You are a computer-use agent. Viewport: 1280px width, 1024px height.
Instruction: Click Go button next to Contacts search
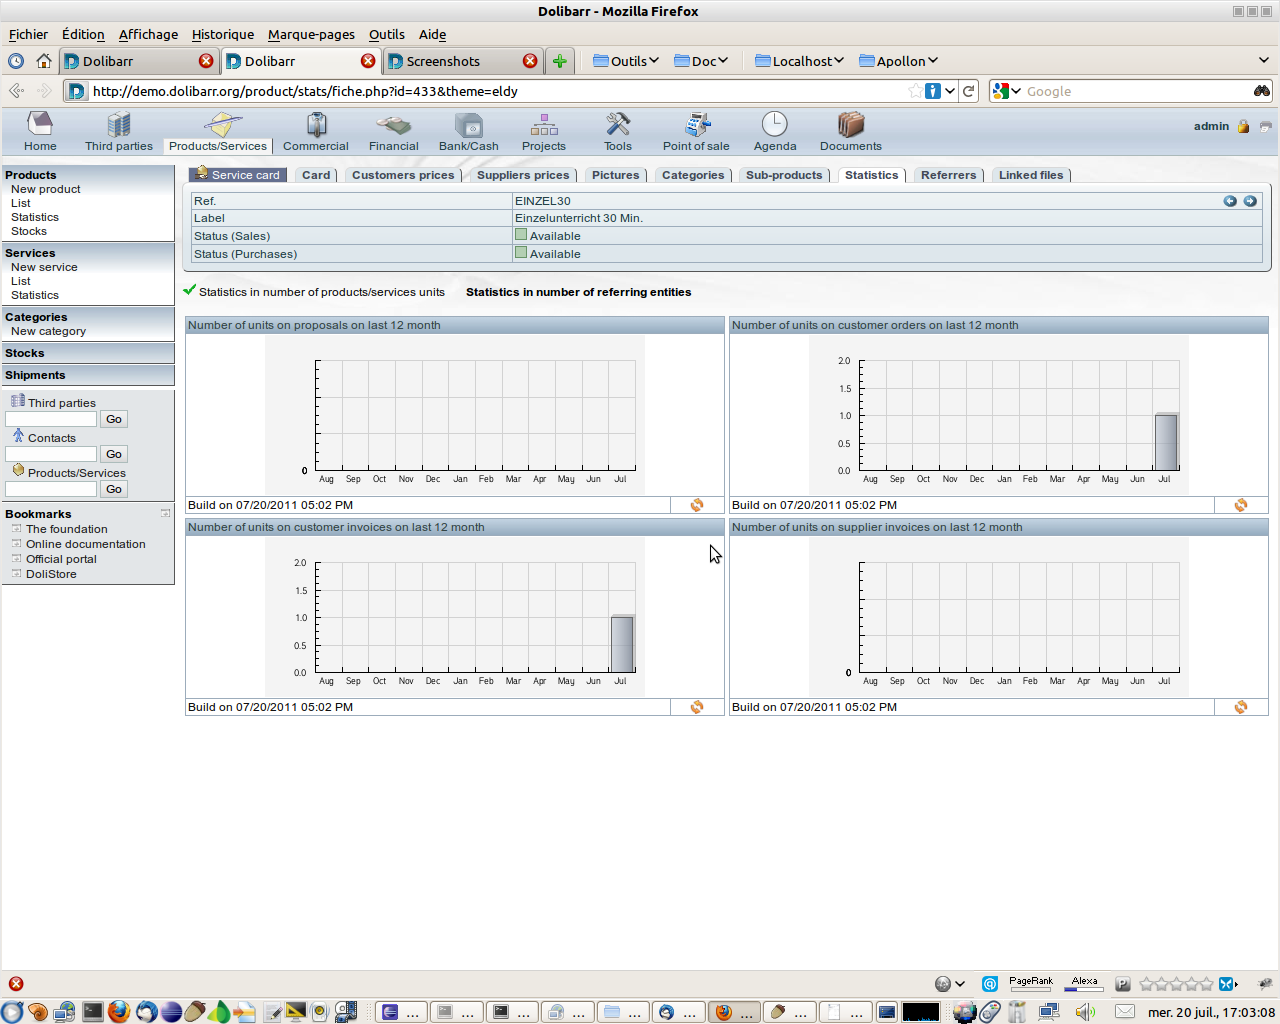114,454
